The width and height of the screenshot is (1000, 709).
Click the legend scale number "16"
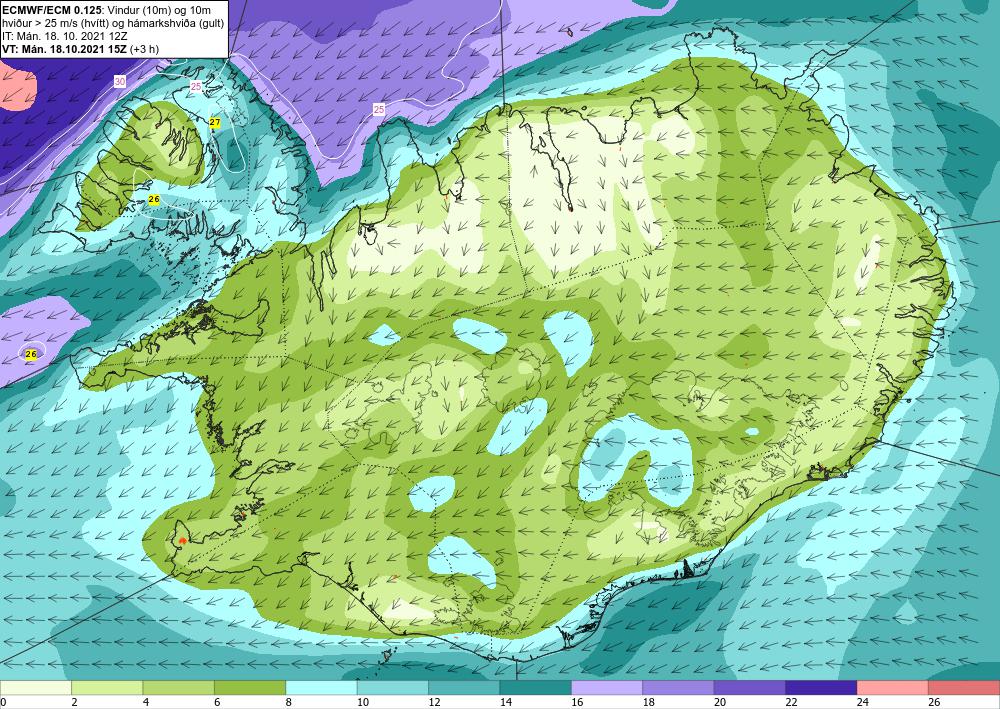(577, 702)
